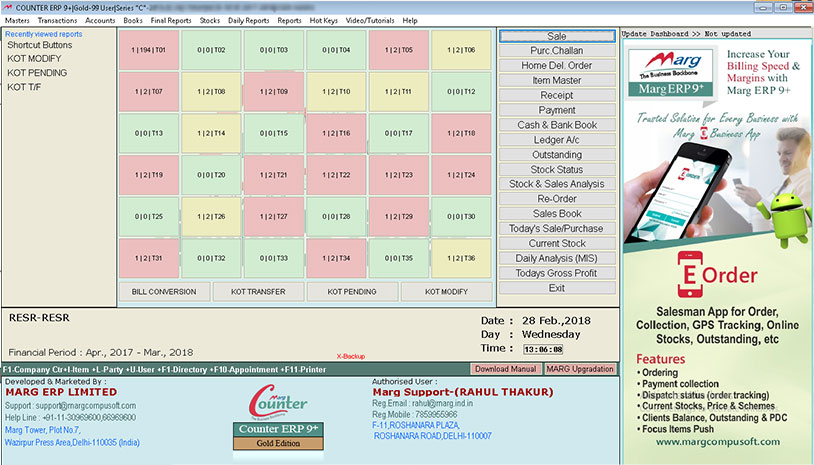Select table T14 tile
The height and width of the screenshot is (465, 814).
pos(211,133)
